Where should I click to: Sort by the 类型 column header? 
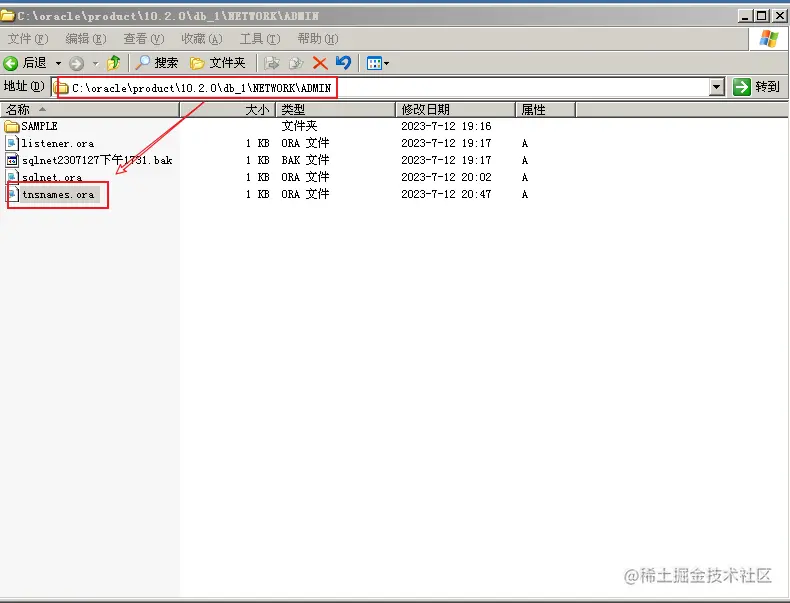[x=336, y=109]
